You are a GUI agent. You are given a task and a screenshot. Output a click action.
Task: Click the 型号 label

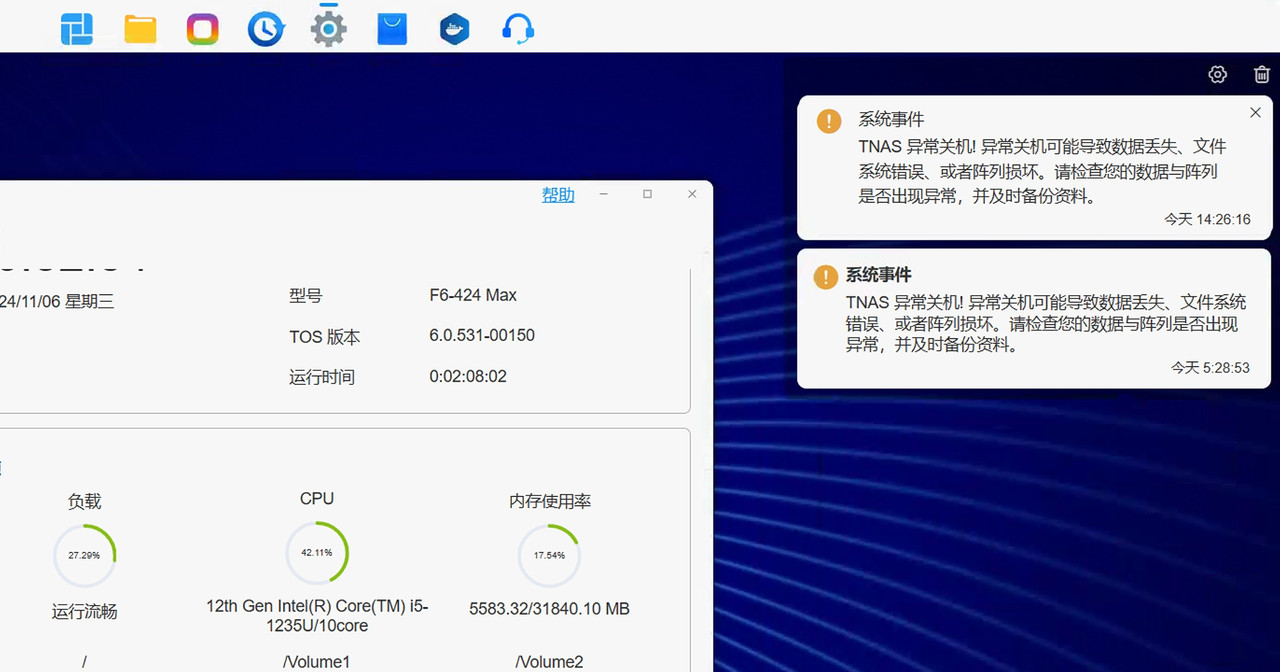[x=306, y=296]
